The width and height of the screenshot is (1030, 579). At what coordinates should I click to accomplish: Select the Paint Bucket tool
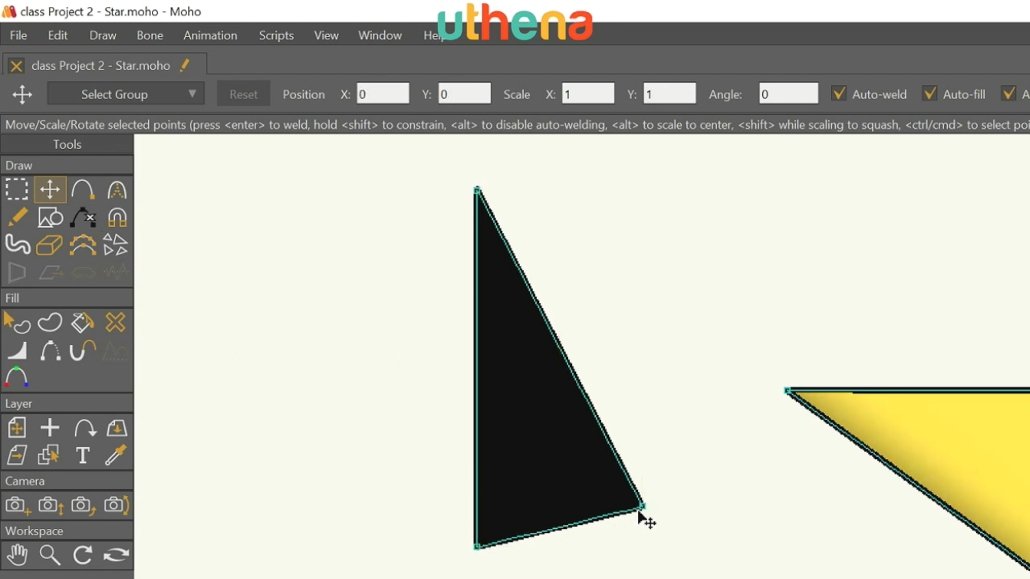[x=83, y=323]
